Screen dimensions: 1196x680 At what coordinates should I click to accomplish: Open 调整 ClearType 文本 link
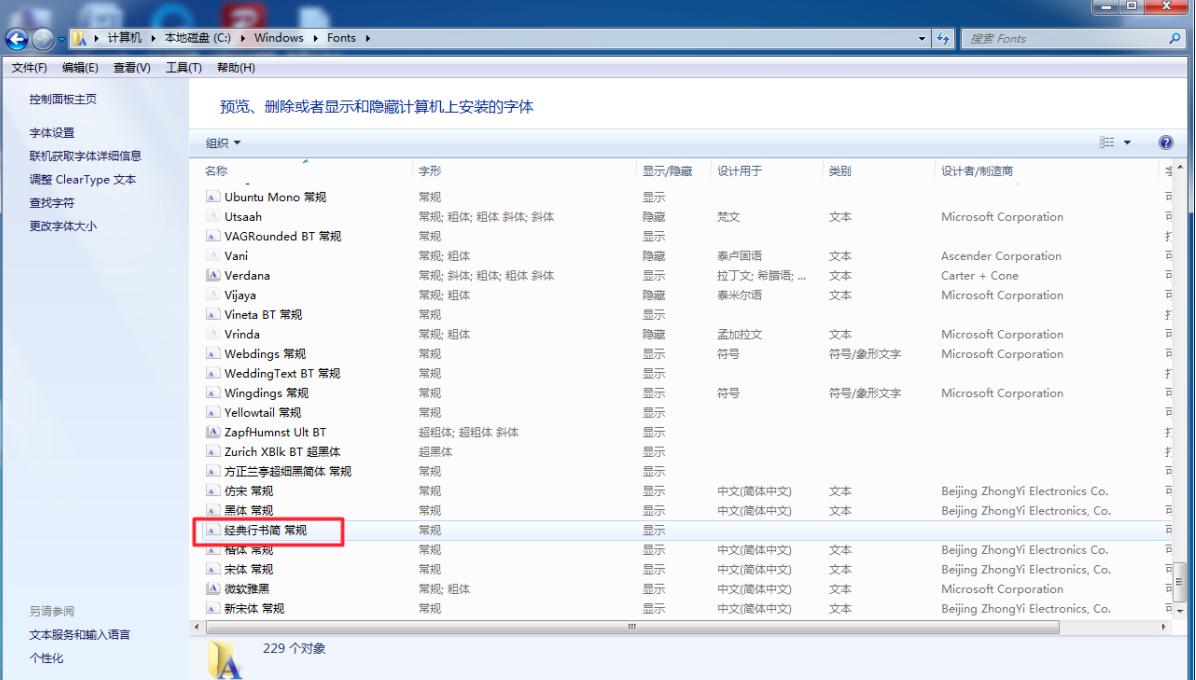[82, 179]
